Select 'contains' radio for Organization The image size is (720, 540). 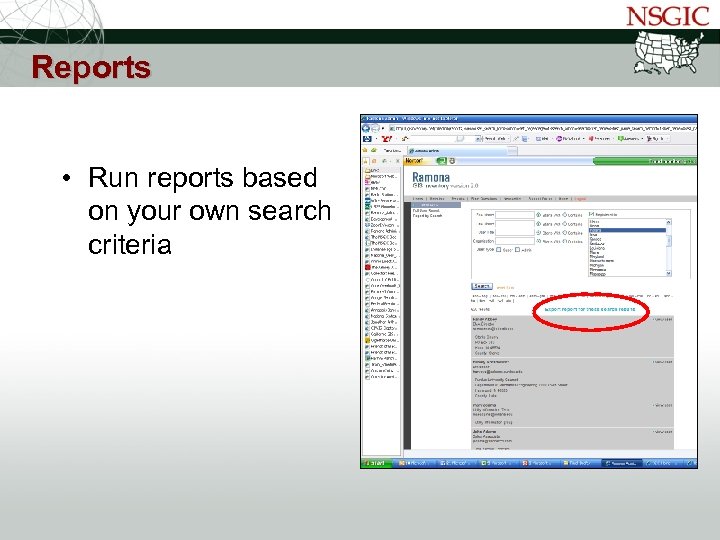point(564,241)
